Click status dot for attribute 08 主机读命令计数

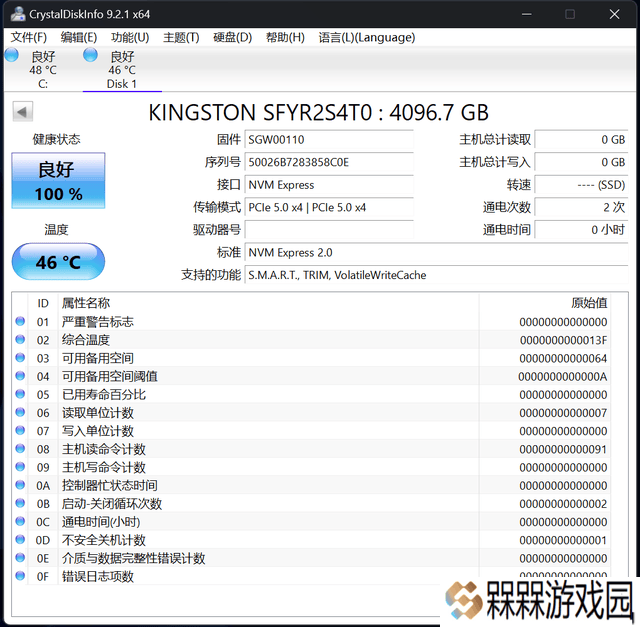pyautogui.click(x=20, y=448)
